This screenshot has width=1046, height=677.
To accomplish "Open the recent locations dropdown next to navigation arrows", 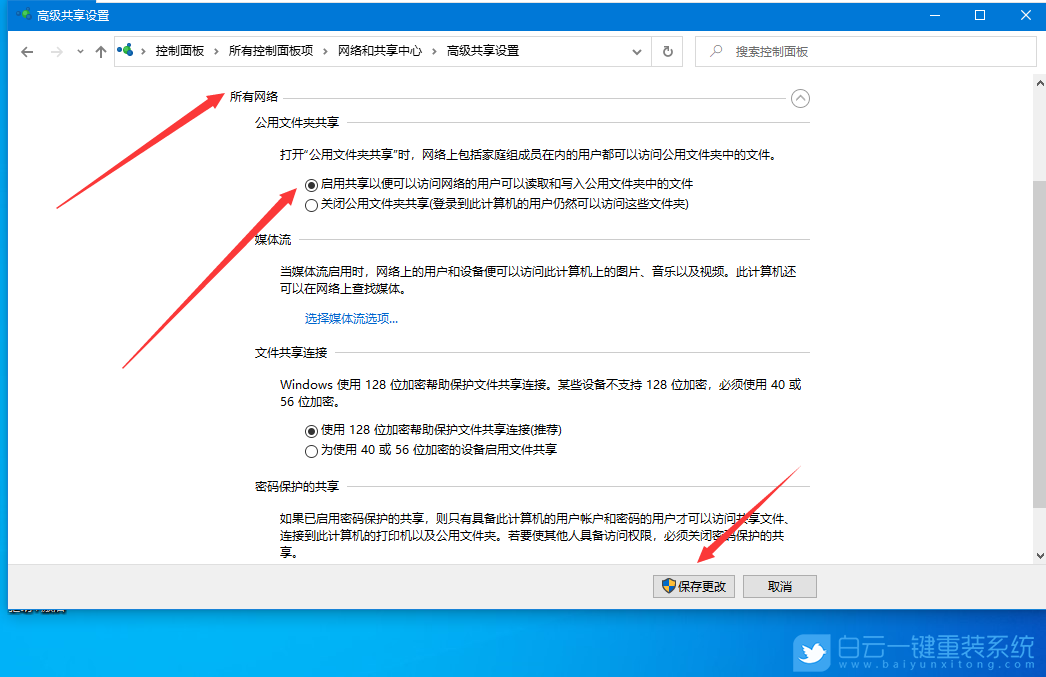I will pyautogui.click(x=78, y=50).
